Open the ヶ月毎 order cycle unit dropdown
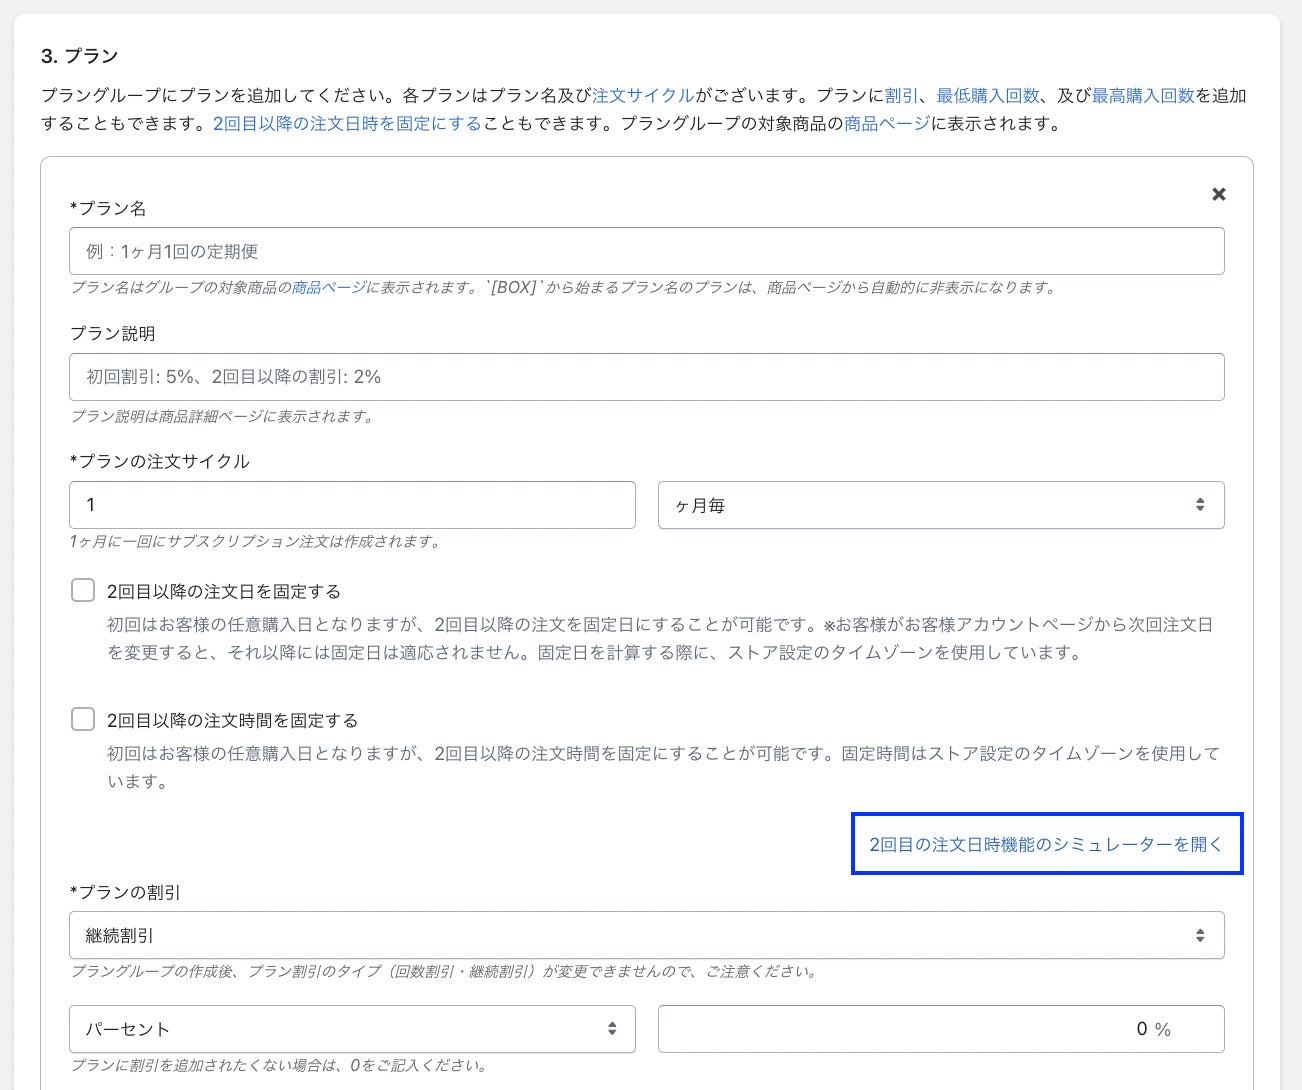The image size is (1302, 1090). (x=941, y=505)
